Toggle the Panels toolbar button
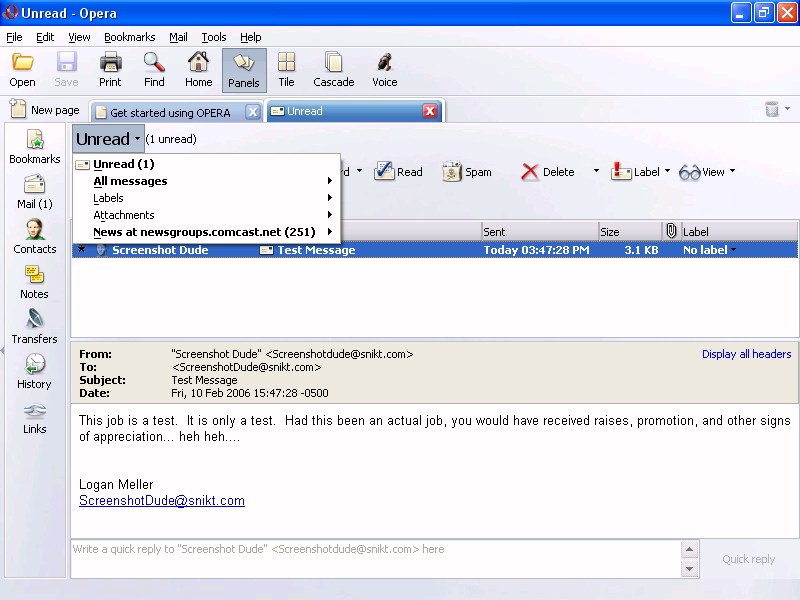 coord(244,70)
